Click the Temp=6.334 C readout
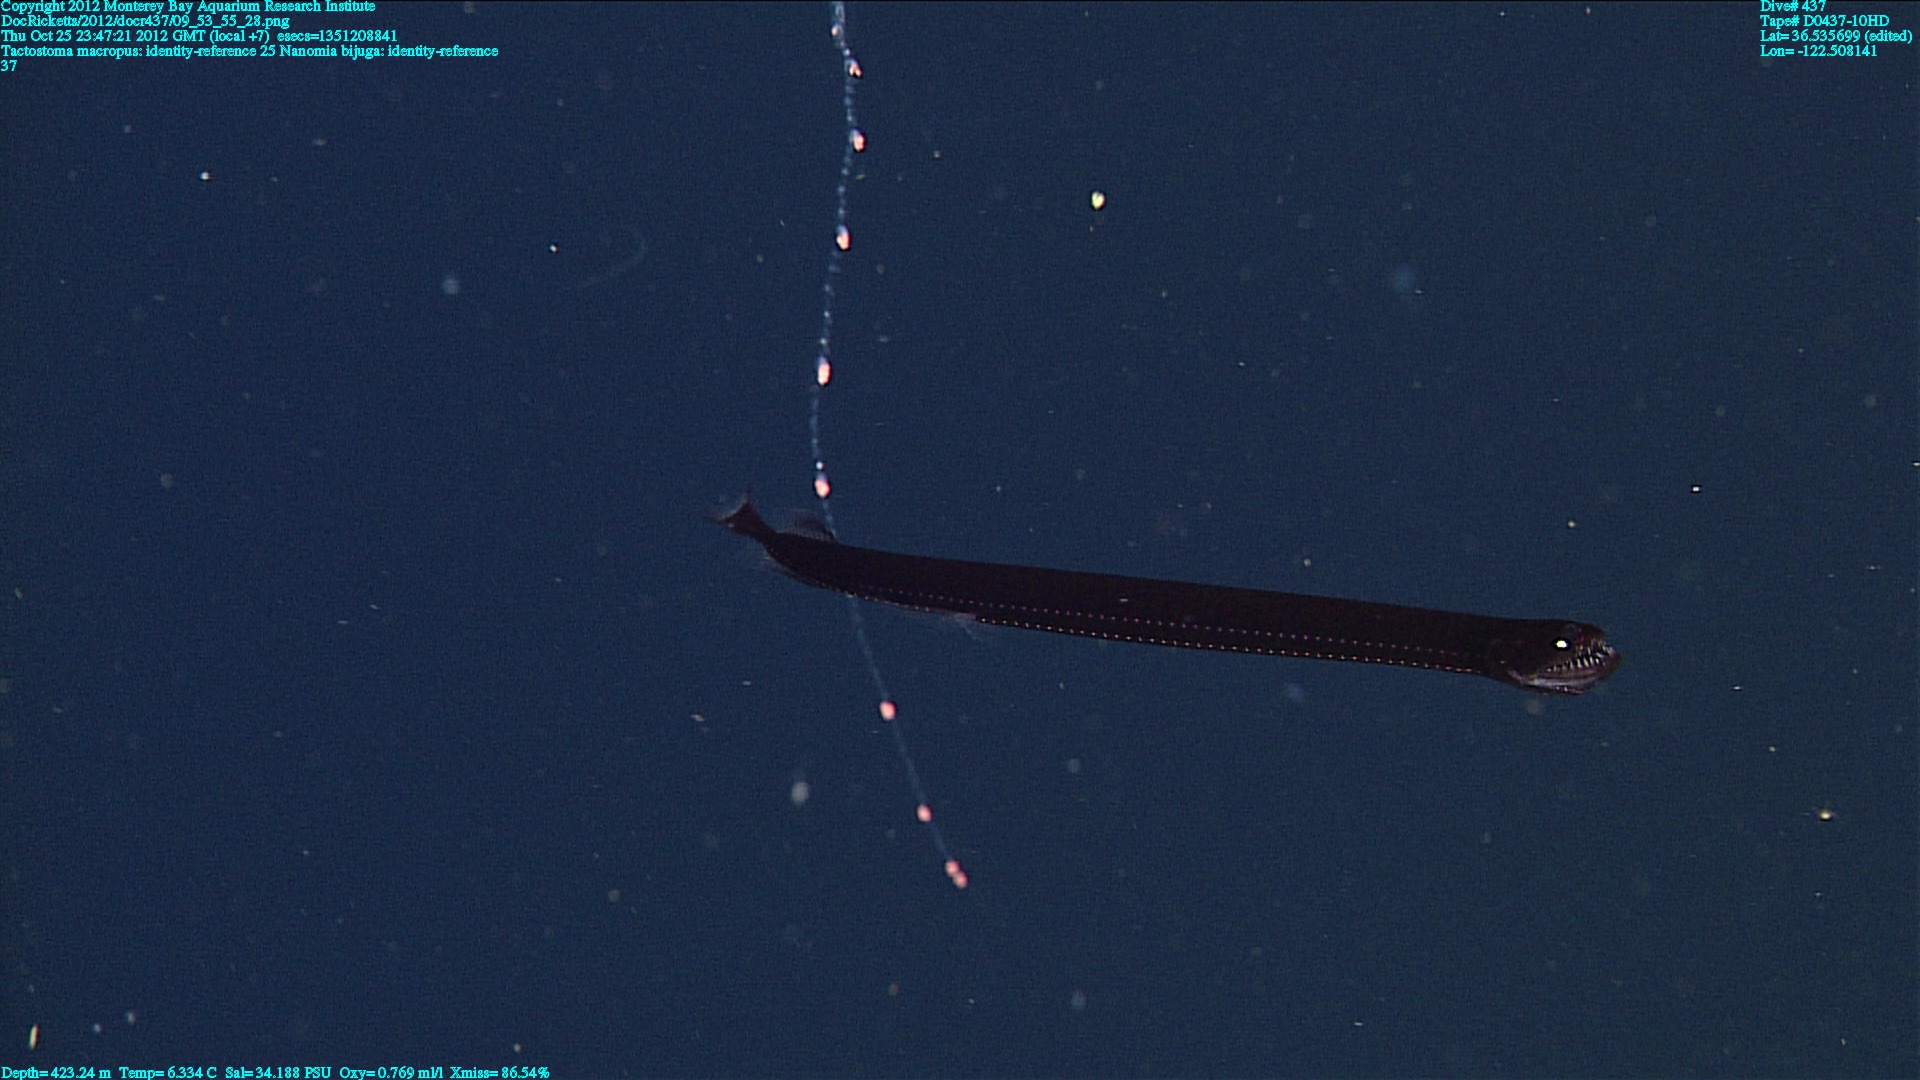This screenshot has height=1080, width=1920. coord(167,1072)
